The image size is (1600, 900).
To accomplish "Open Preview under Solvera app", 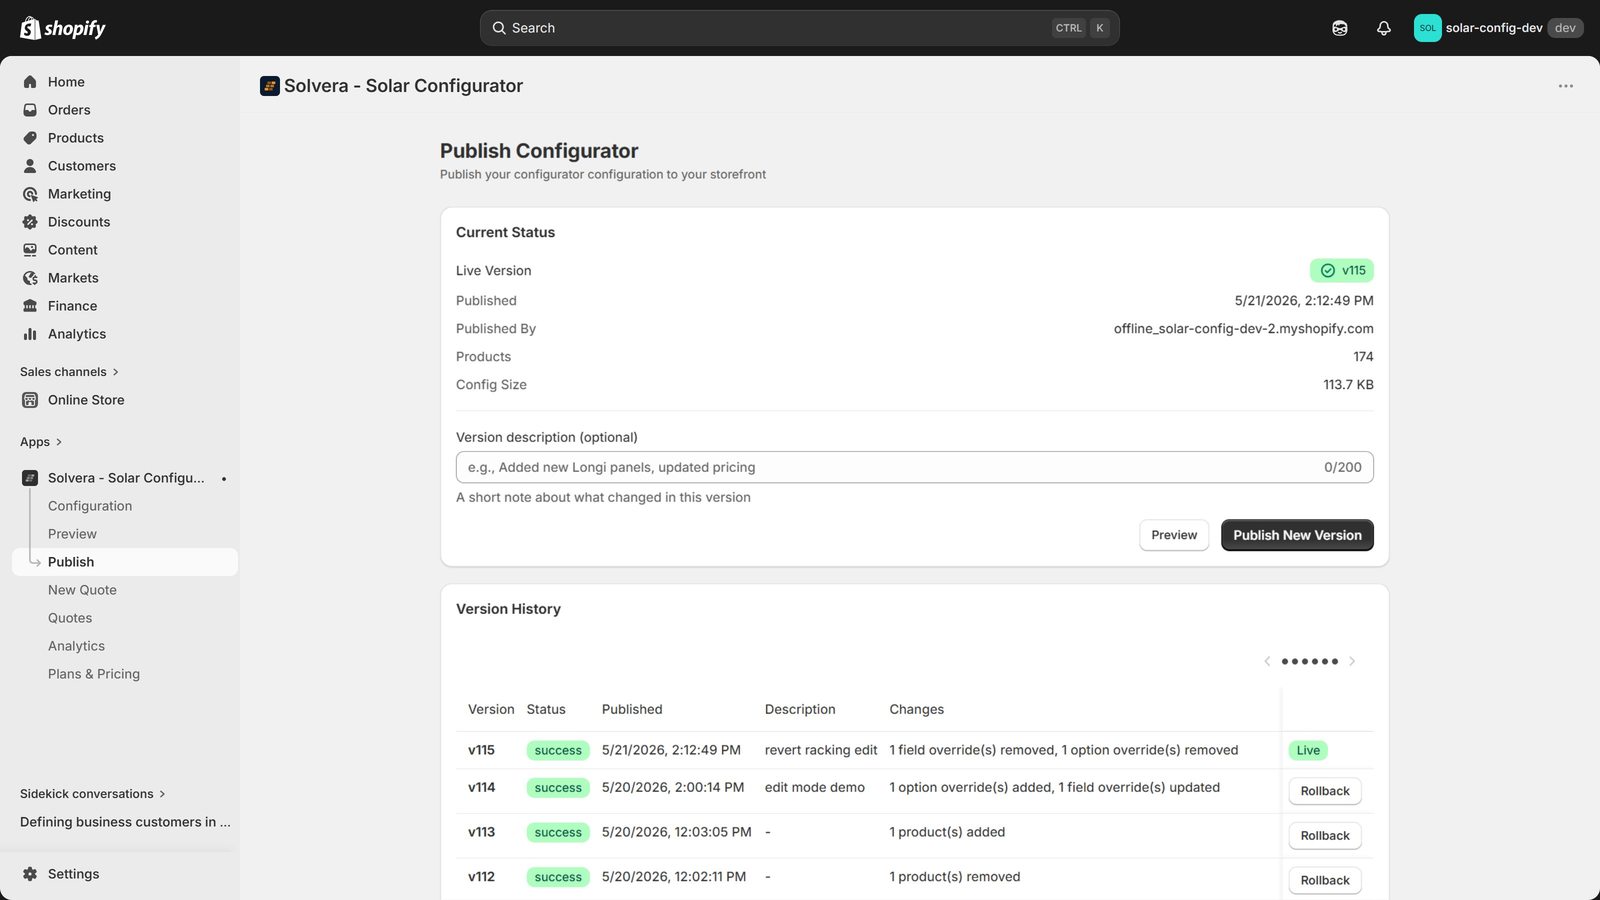I will (72, 534).
